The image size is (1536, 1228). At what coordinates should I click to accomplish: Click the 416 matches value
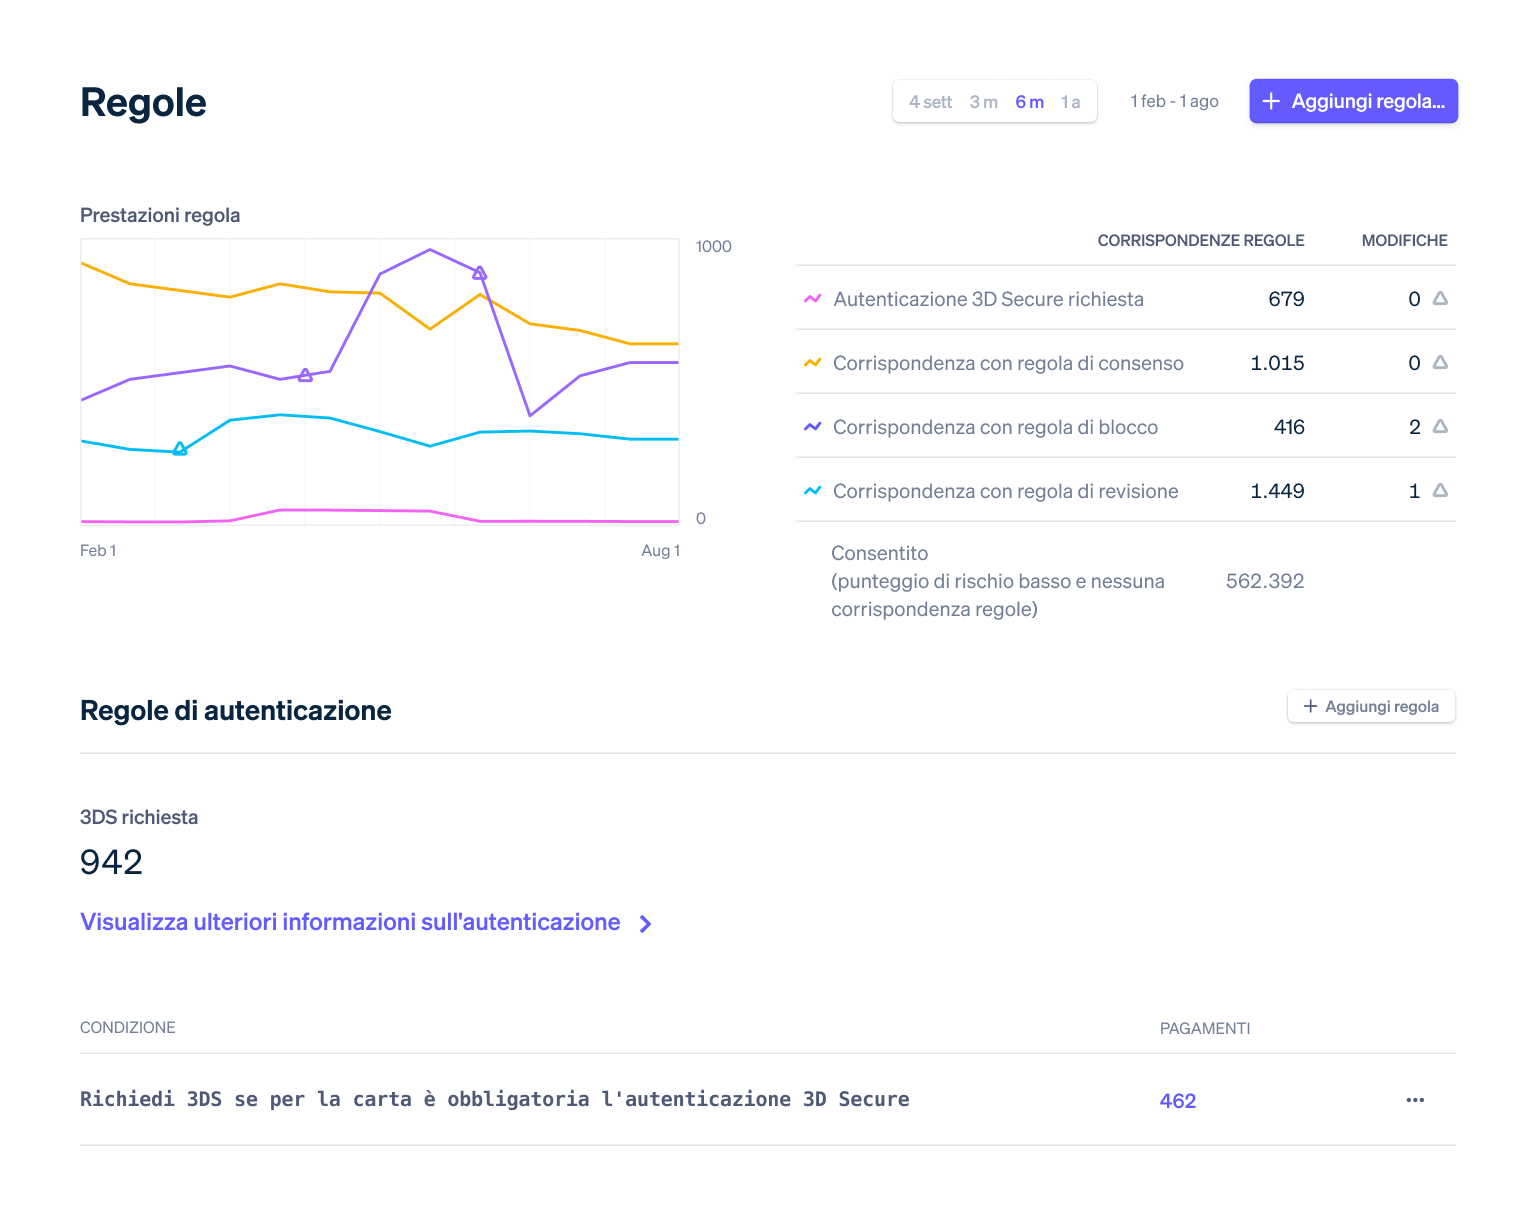click(x=1289, y=427)
